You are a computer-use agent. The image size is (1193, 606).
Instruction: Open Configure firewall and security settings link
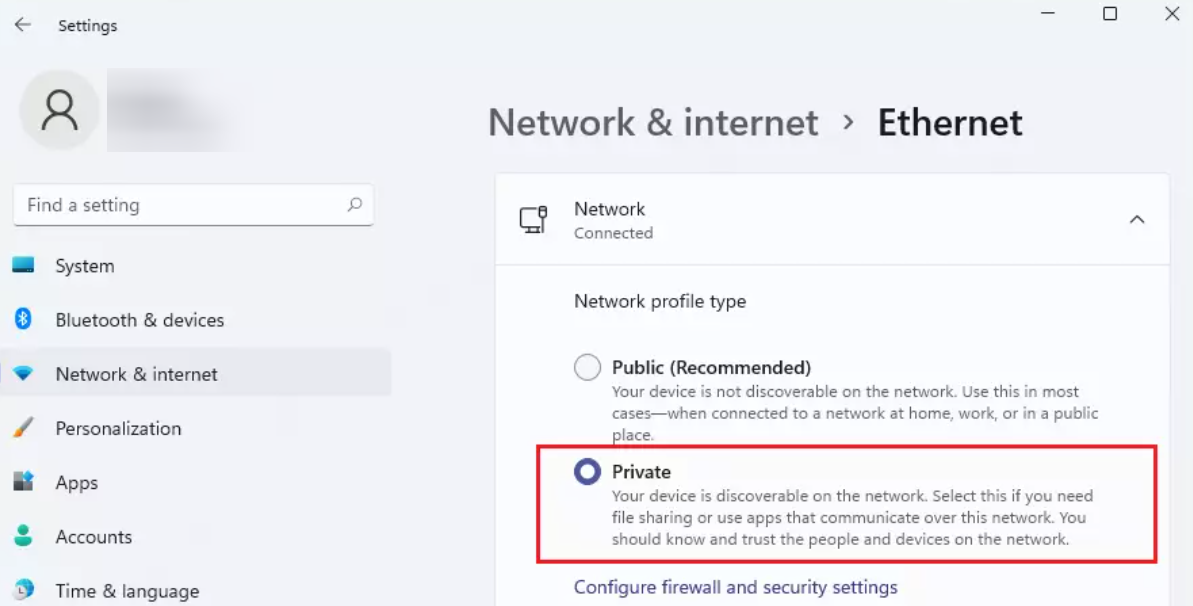pos(735,587)
